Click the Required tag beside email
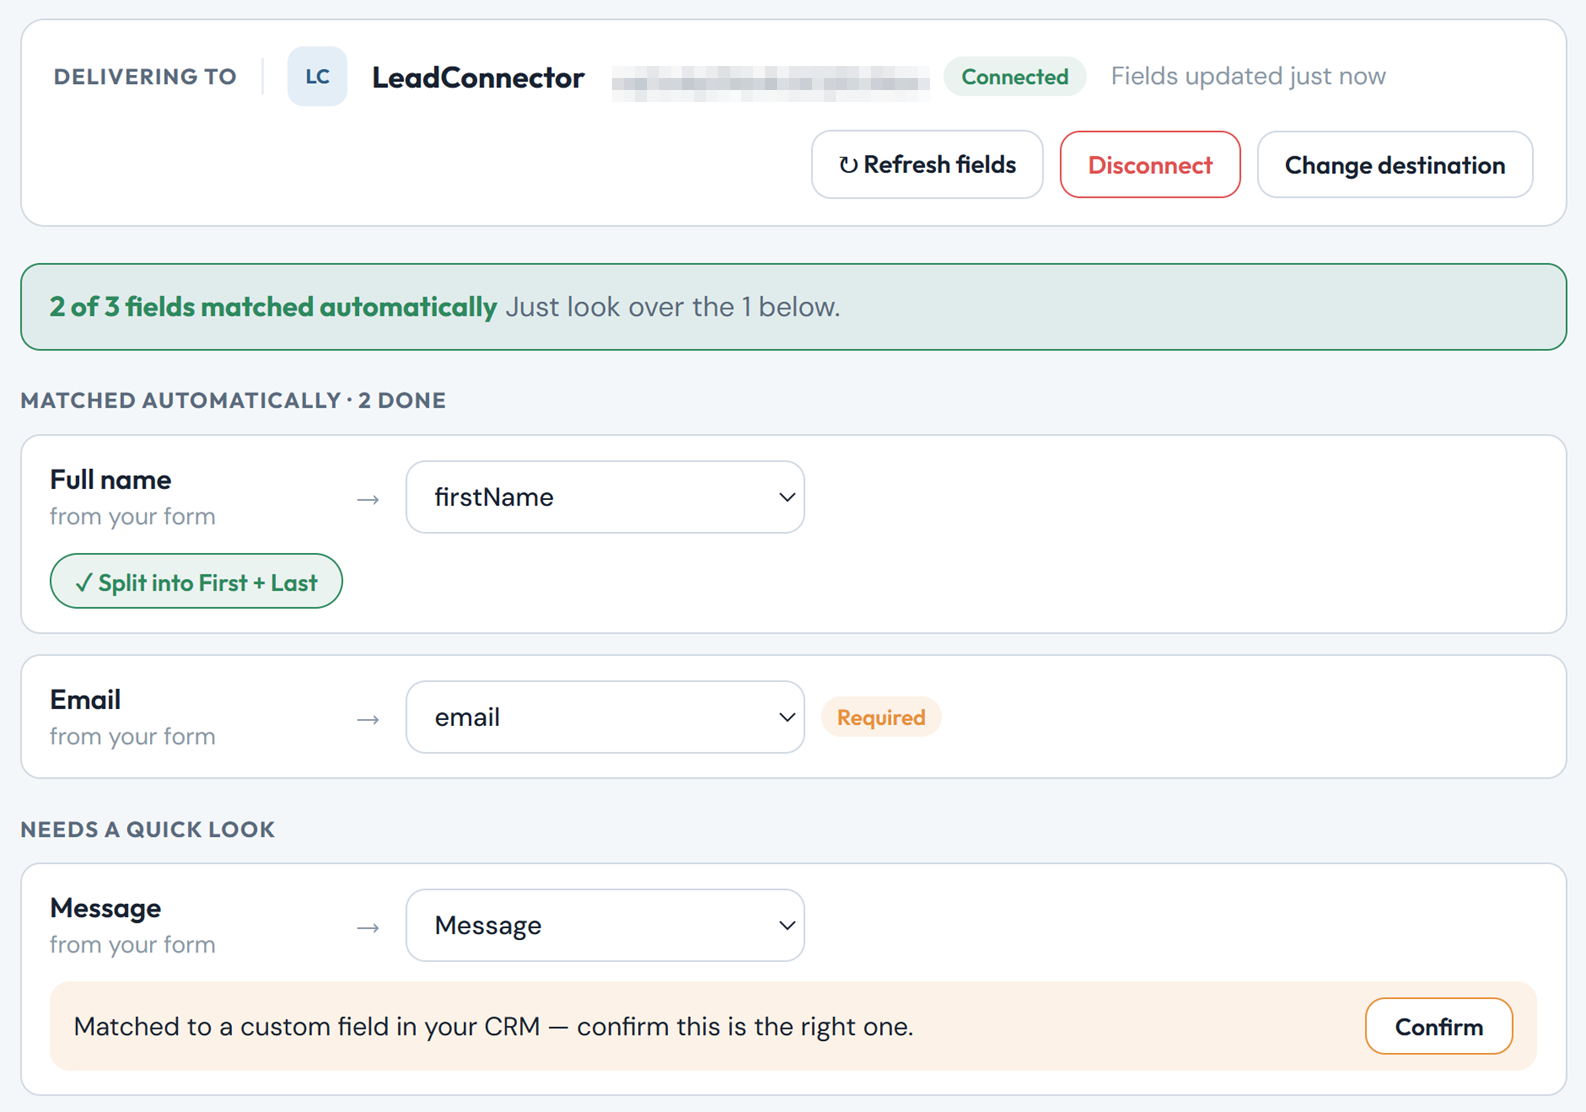The height and width of the screenshot is (1112, 1586). tap(881, 717)
